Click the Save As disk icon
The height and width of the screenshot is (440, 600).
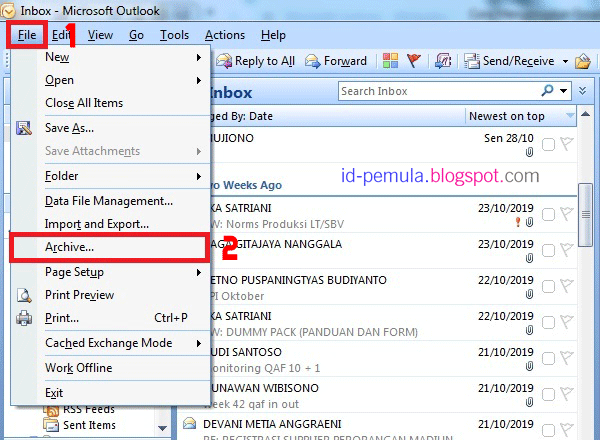(x=24, y=128)
